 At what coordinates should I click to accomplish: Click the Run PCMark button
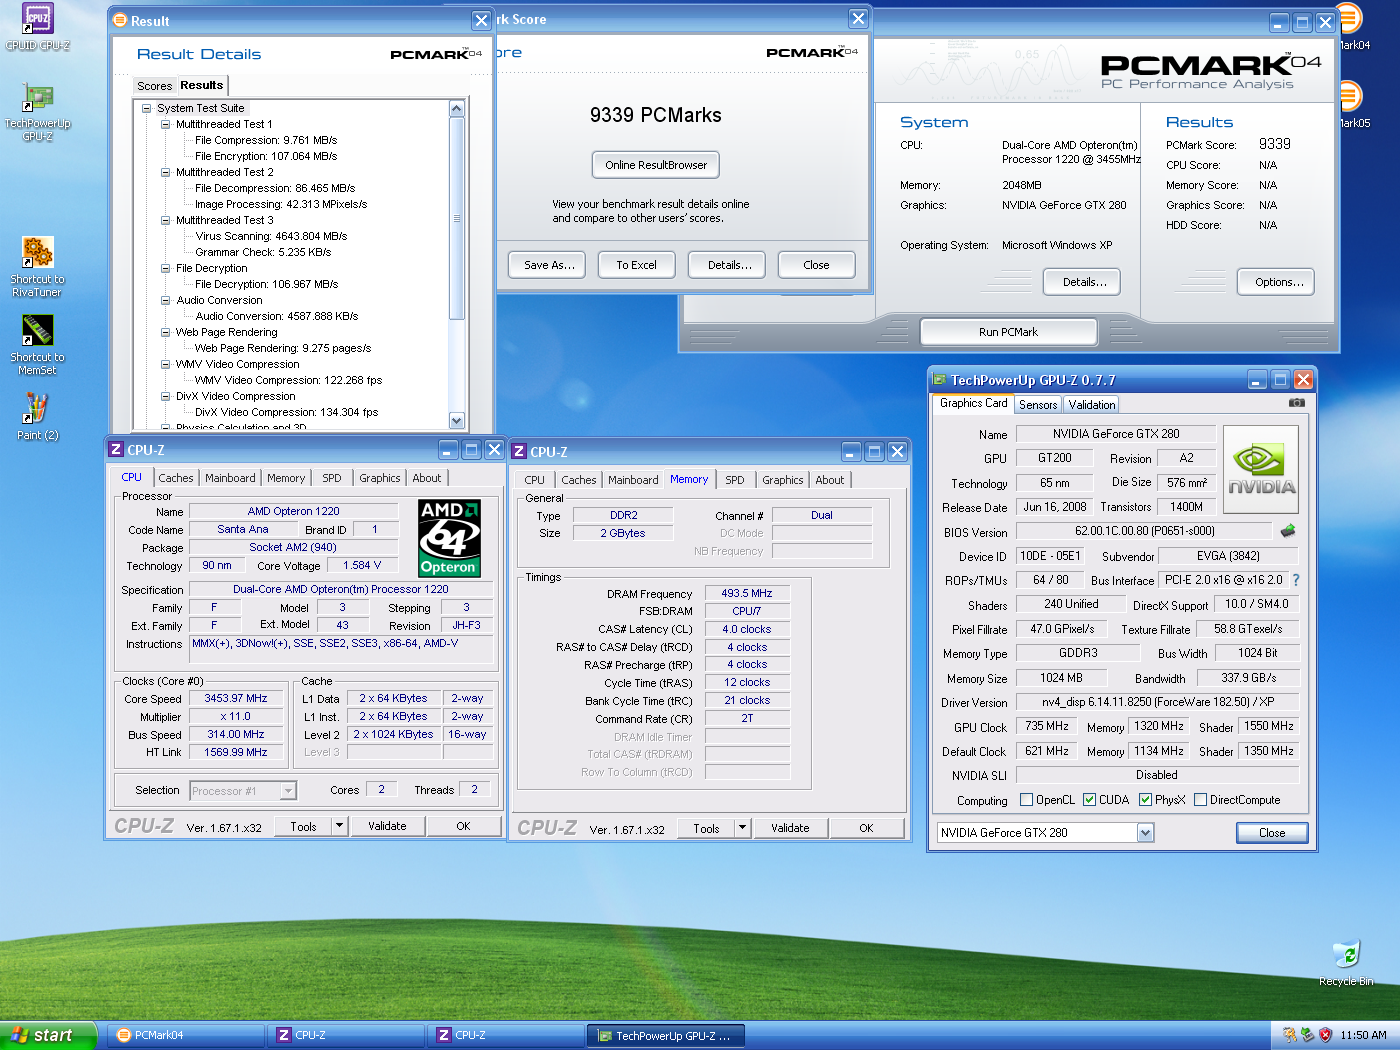click(x=1008, y=332)
